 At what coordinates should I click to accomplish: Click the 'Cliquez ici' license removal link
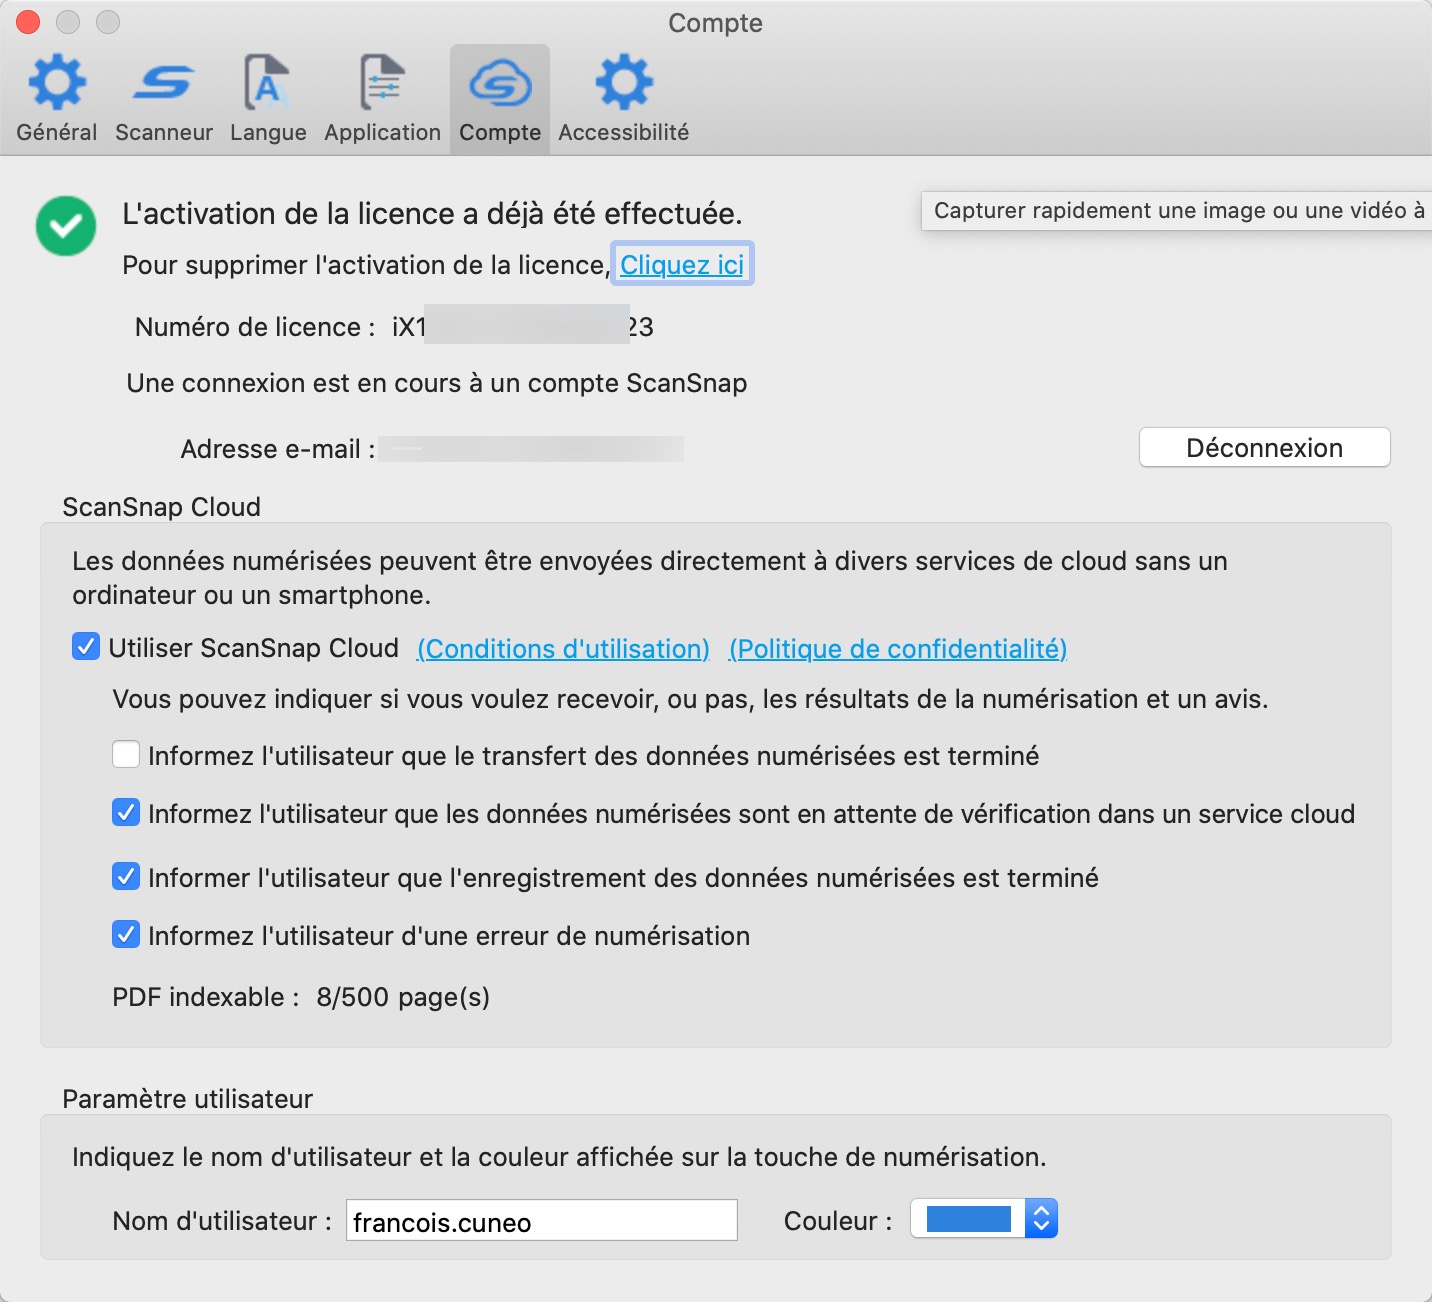point(682,265)
